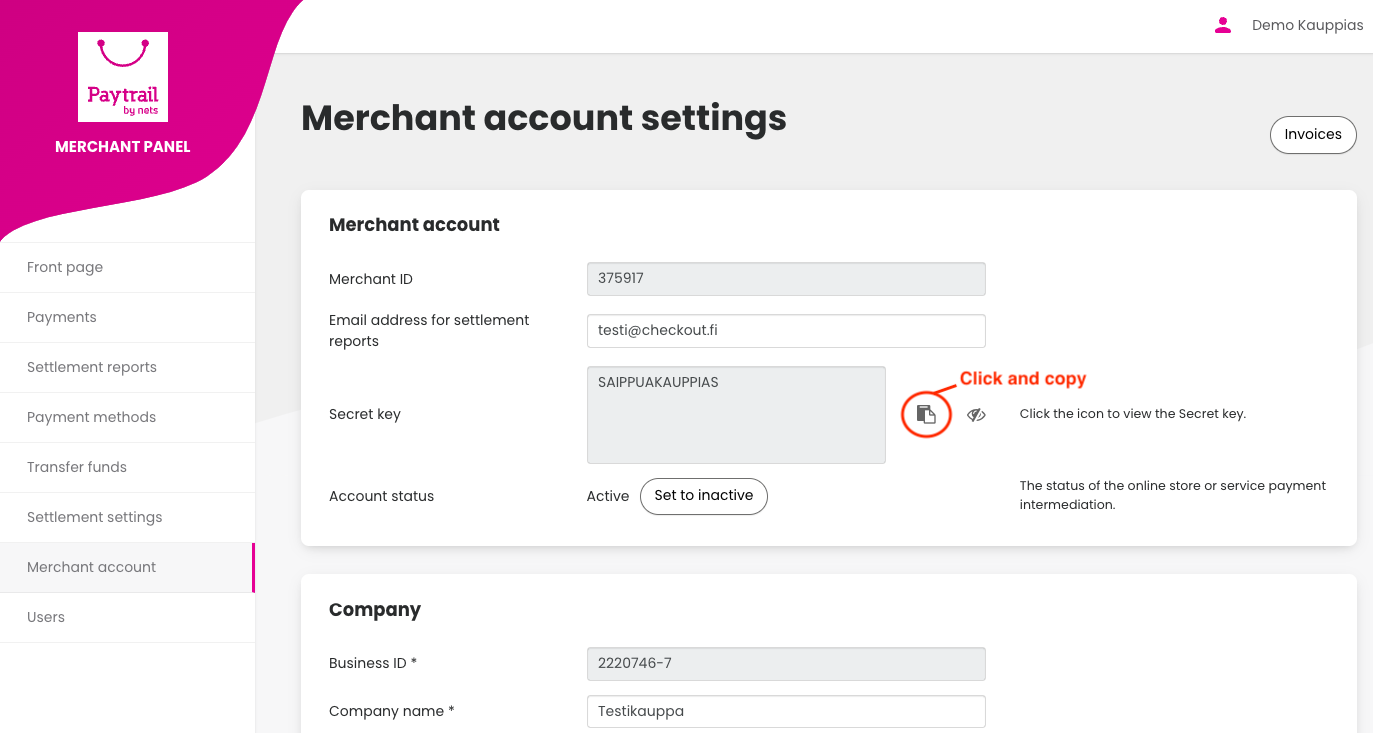Open Settlement settings

tap(127, 517)
